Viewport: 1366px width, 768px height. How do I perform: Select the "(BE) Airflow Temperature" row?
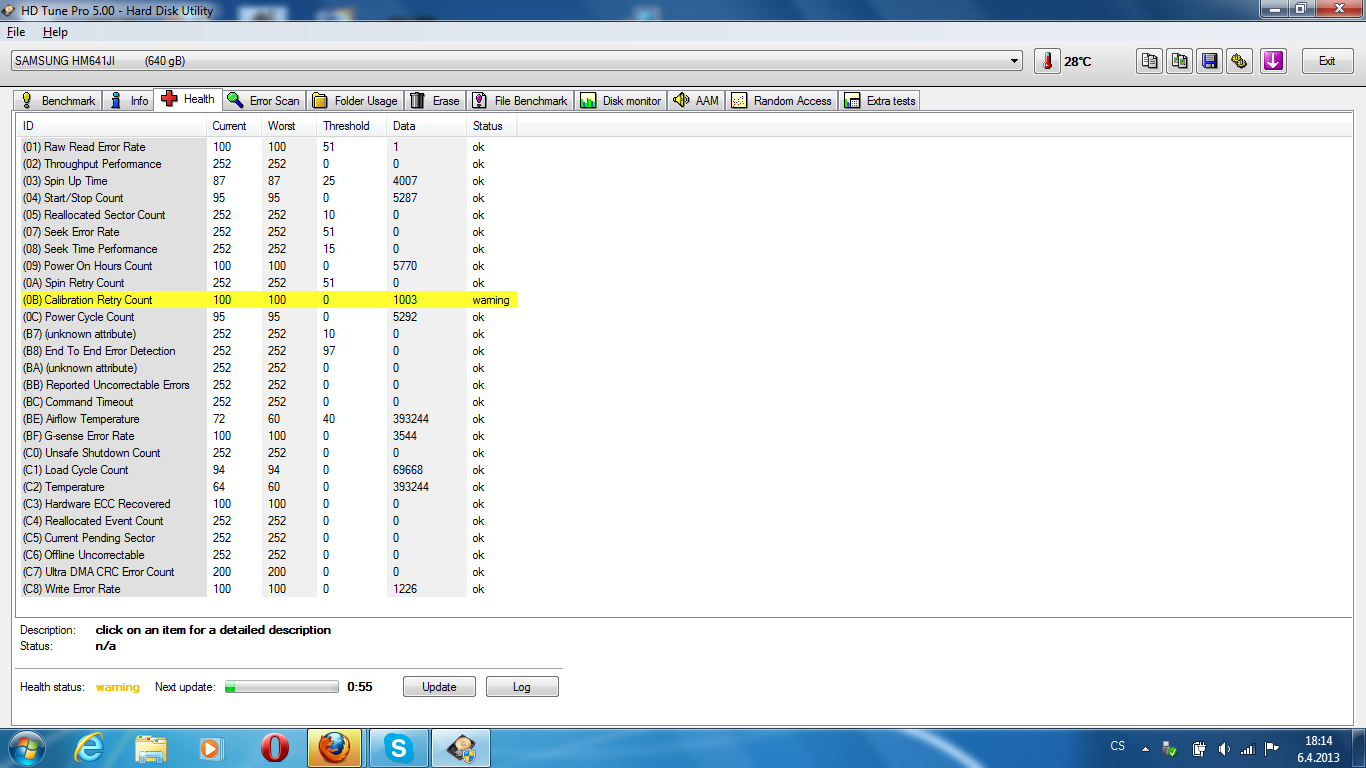267,419
